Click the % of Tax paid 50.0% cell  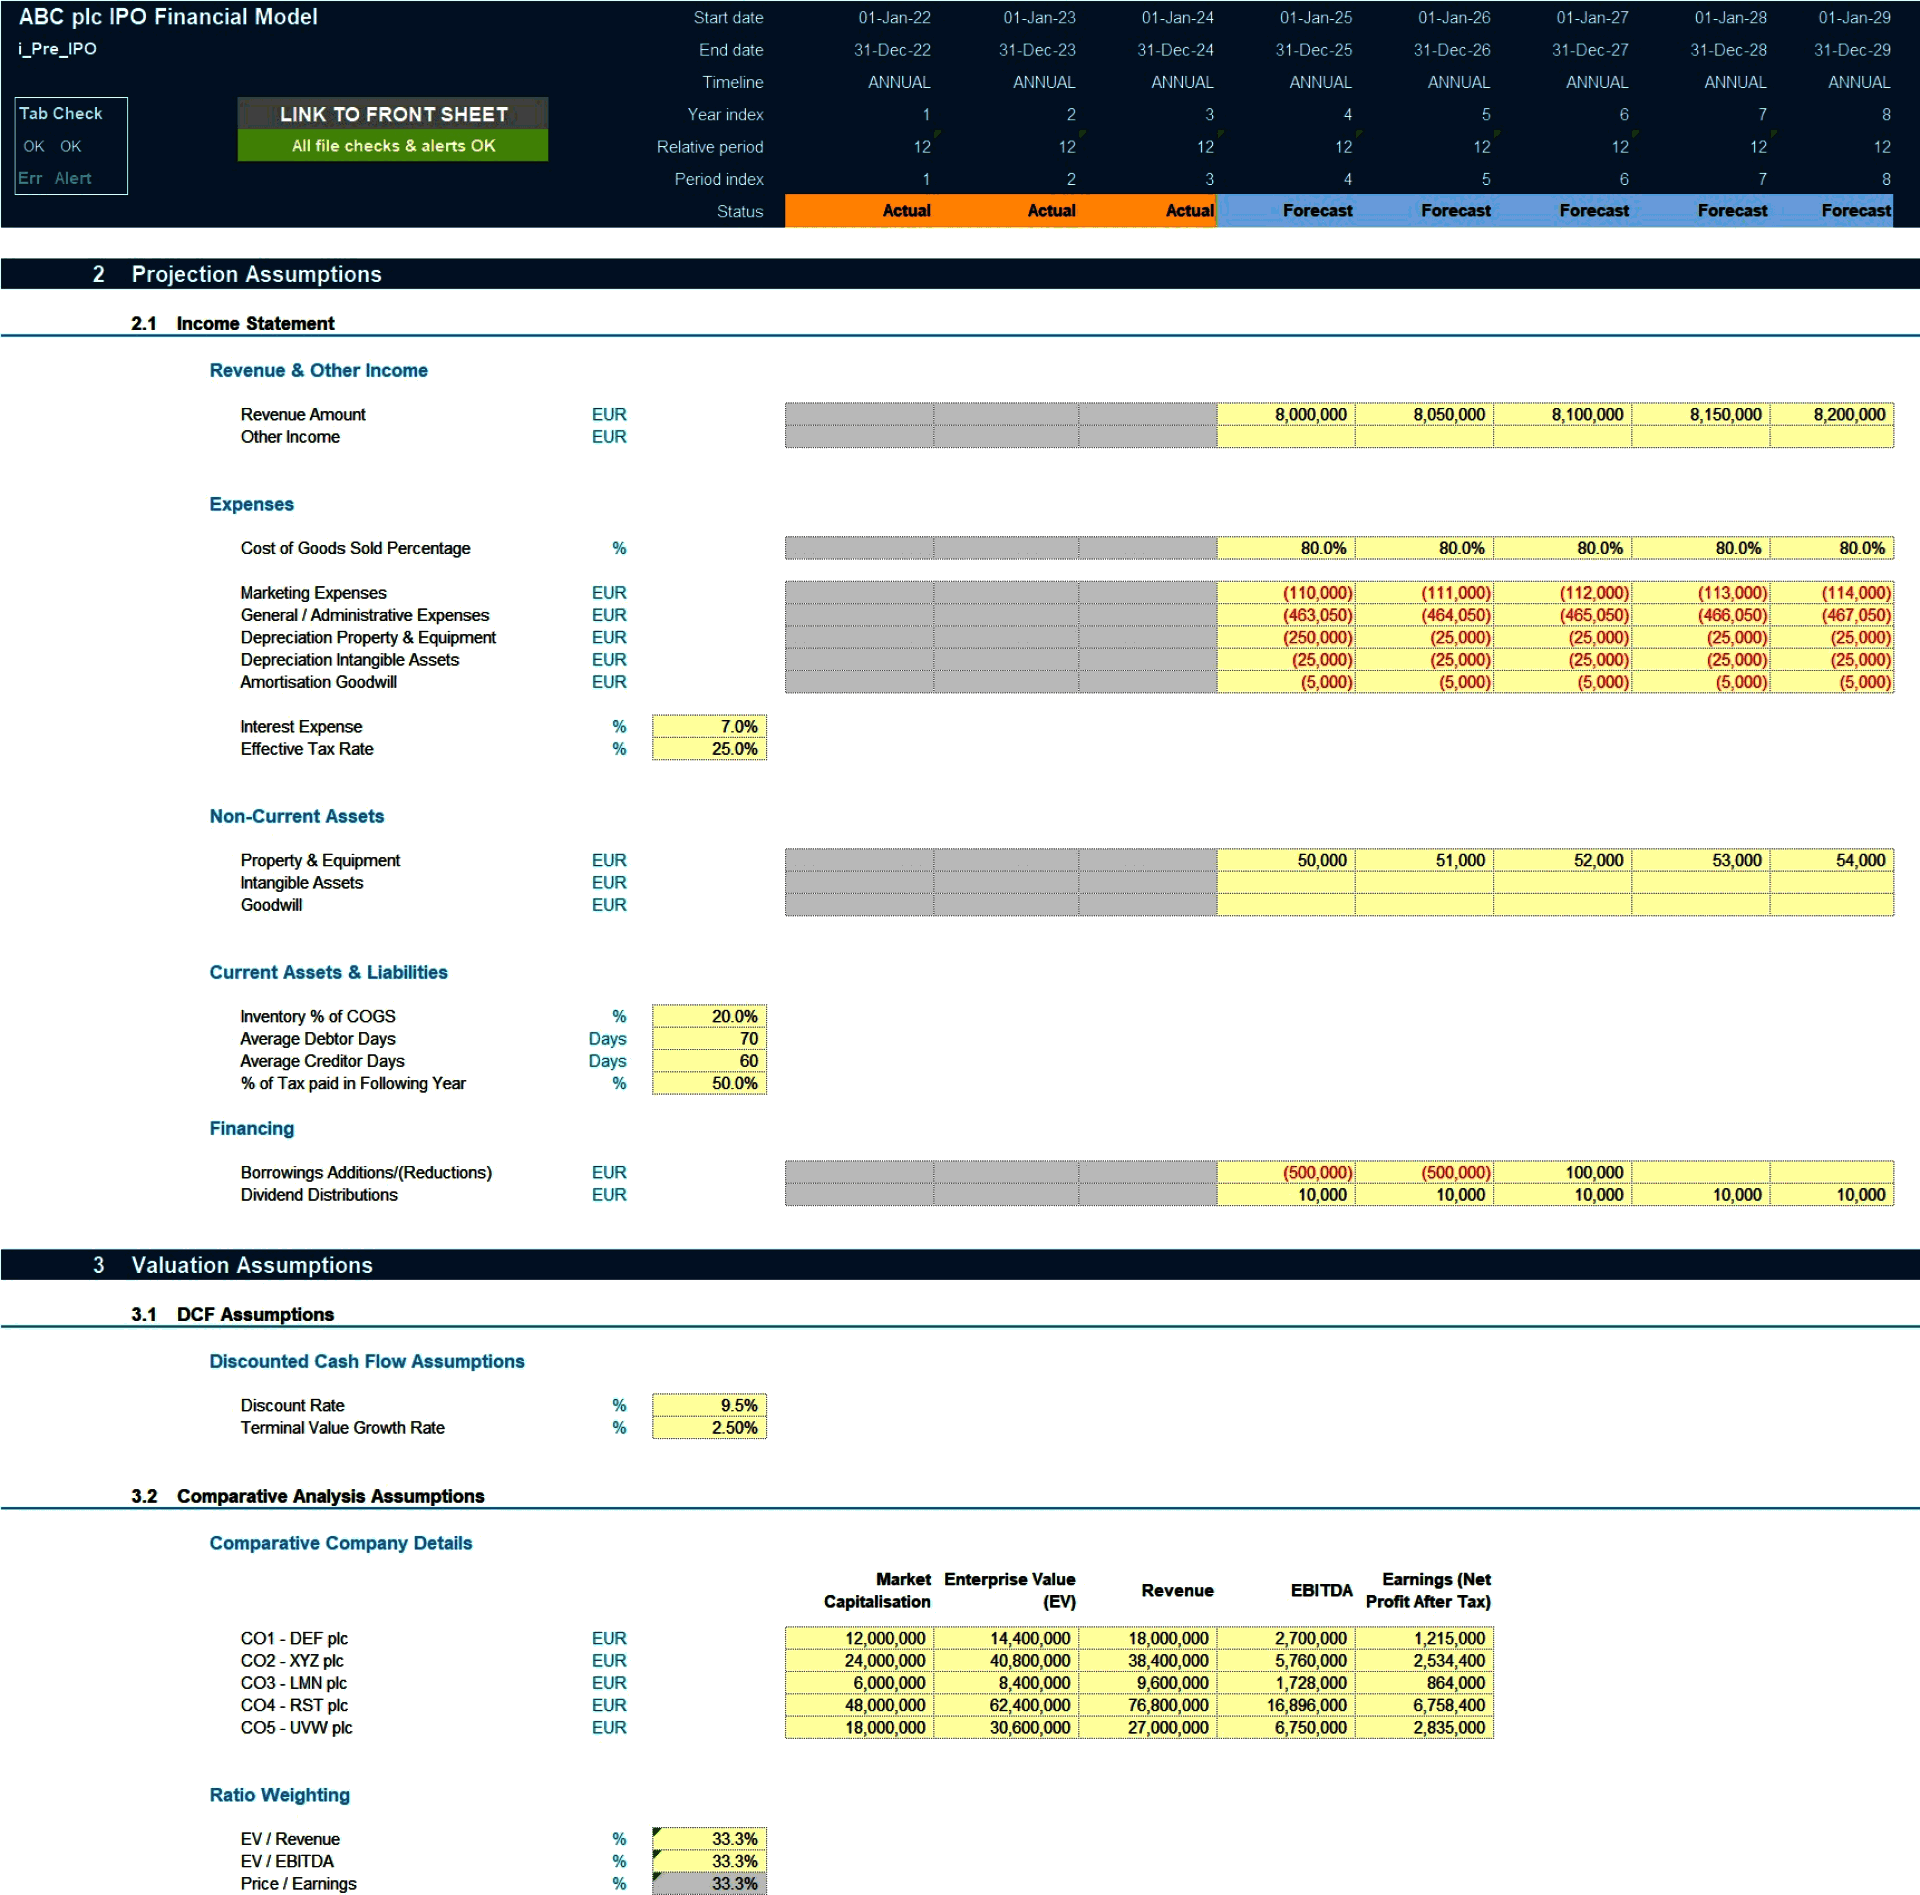(x=709, y=1084)
